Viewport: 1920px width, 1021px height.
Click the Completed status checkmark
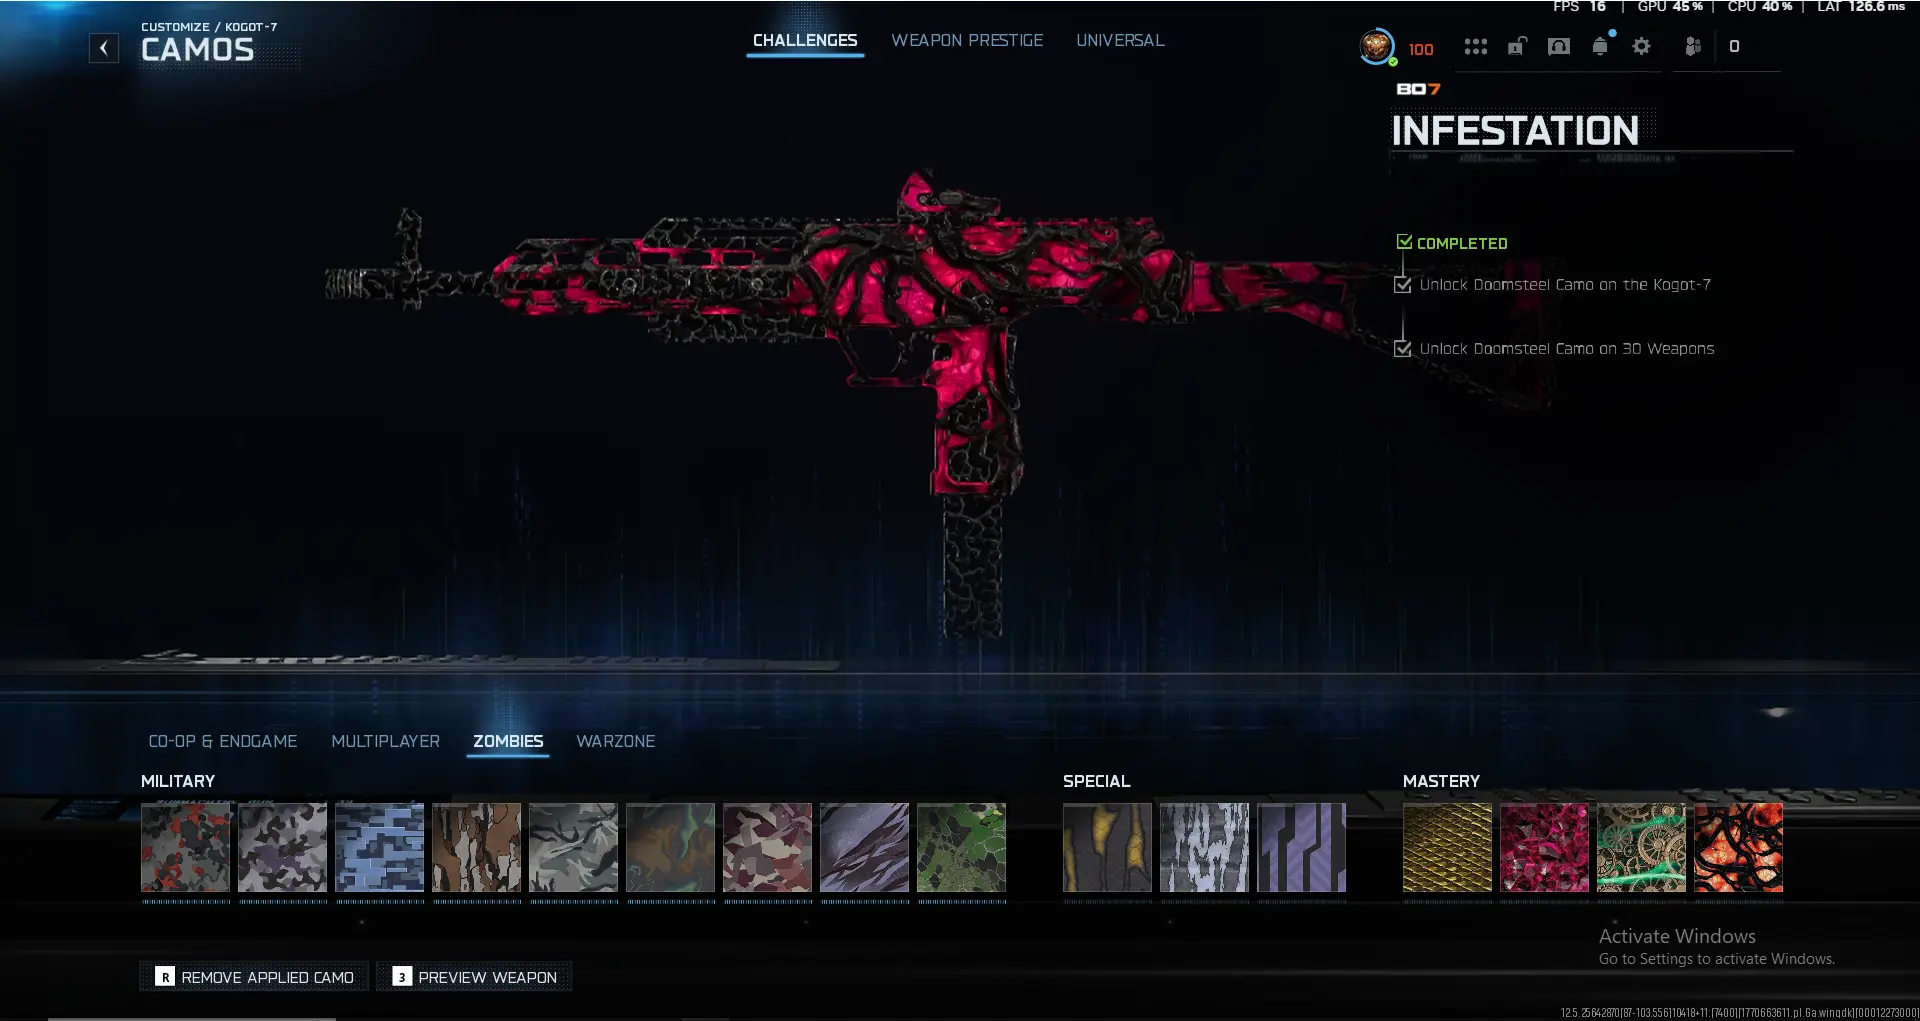[x=1405, y=242]
